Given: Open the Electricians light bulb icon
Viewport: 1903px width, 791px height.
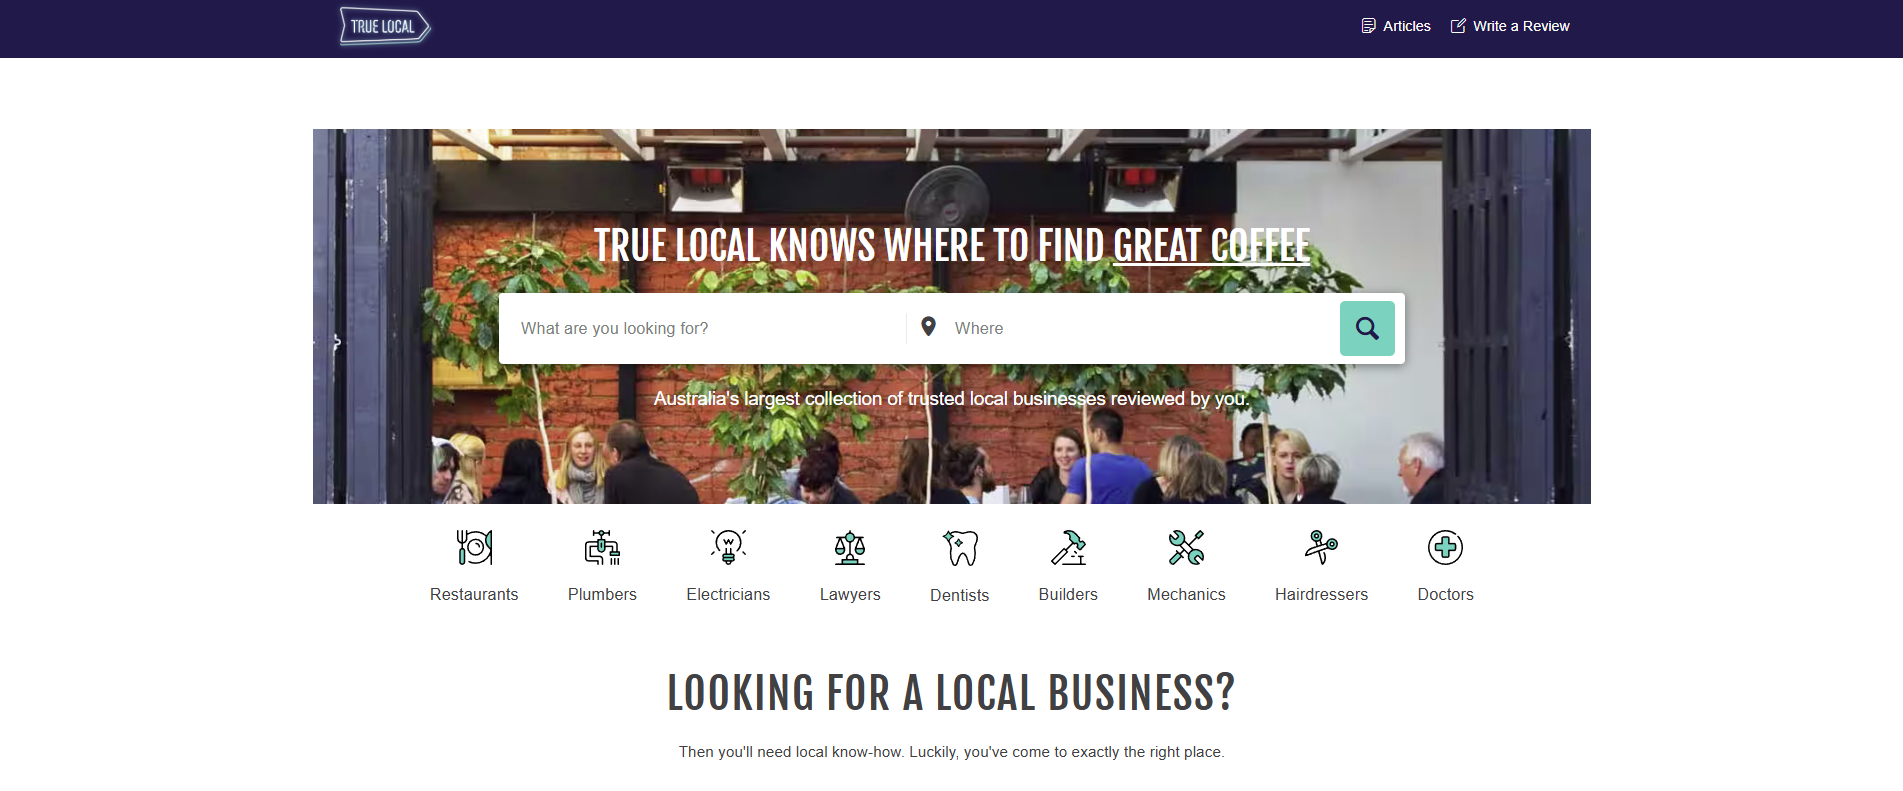Looking at the screenshot, I should tap(728, 547).
